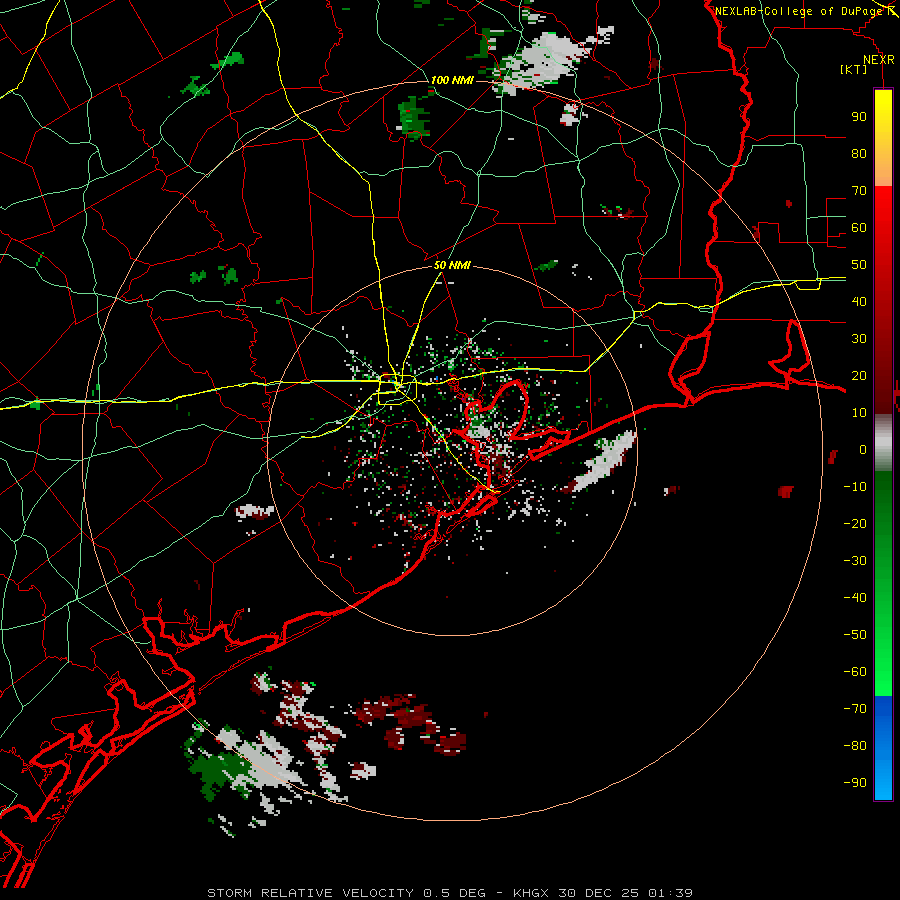Select the 100 NMI range ring label
This screenshot has height=900, width=900.
[452, 80]
